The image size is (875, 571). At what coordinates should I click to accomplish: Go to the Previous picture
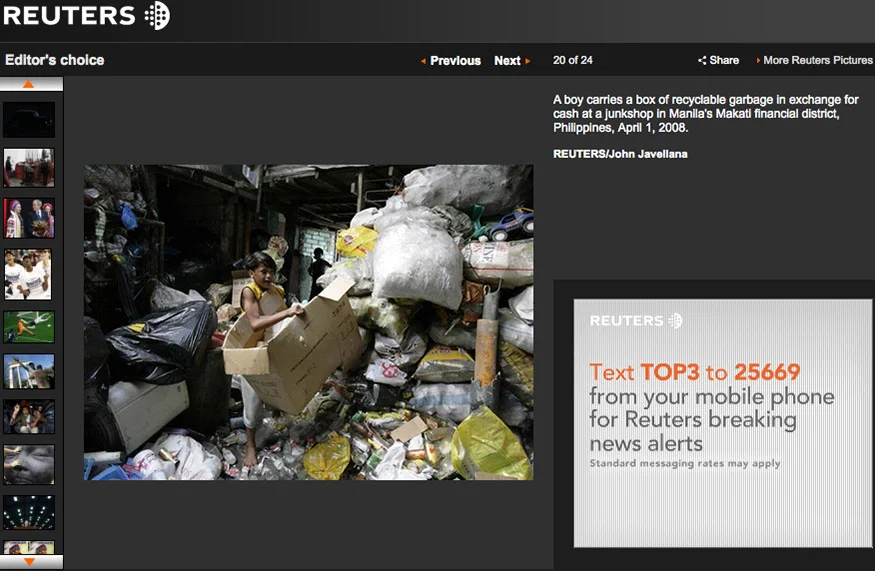coord(455,61)
